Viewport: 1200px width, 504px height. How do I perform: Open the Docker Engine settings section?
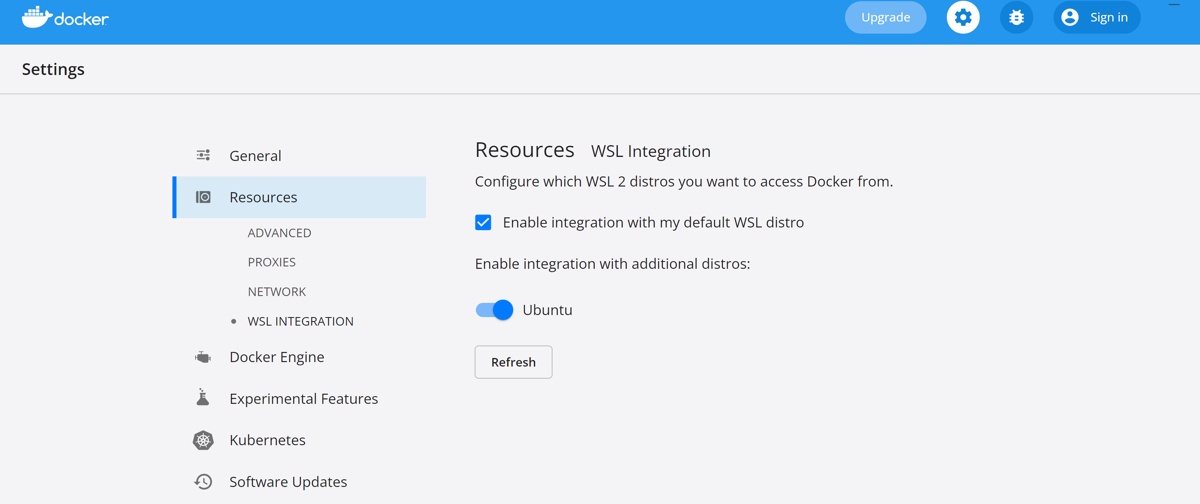(277, 357)
